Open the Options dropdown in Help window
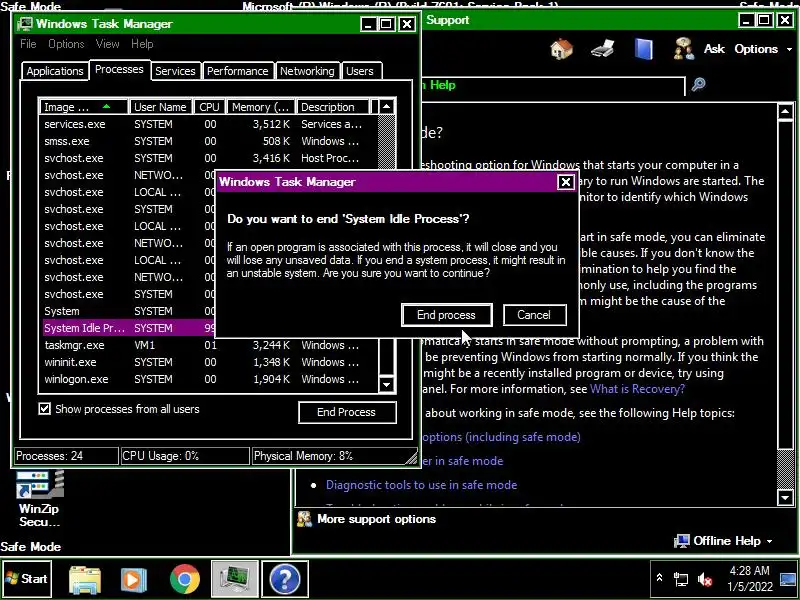Screen dimensions: 800x600 [763, 49]
